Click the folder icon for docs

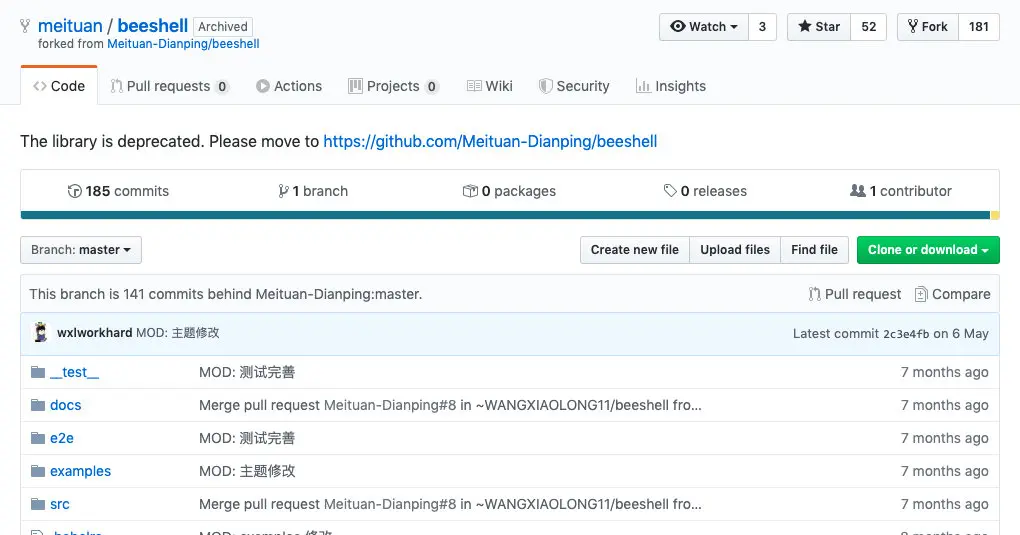tap(38, 405)
